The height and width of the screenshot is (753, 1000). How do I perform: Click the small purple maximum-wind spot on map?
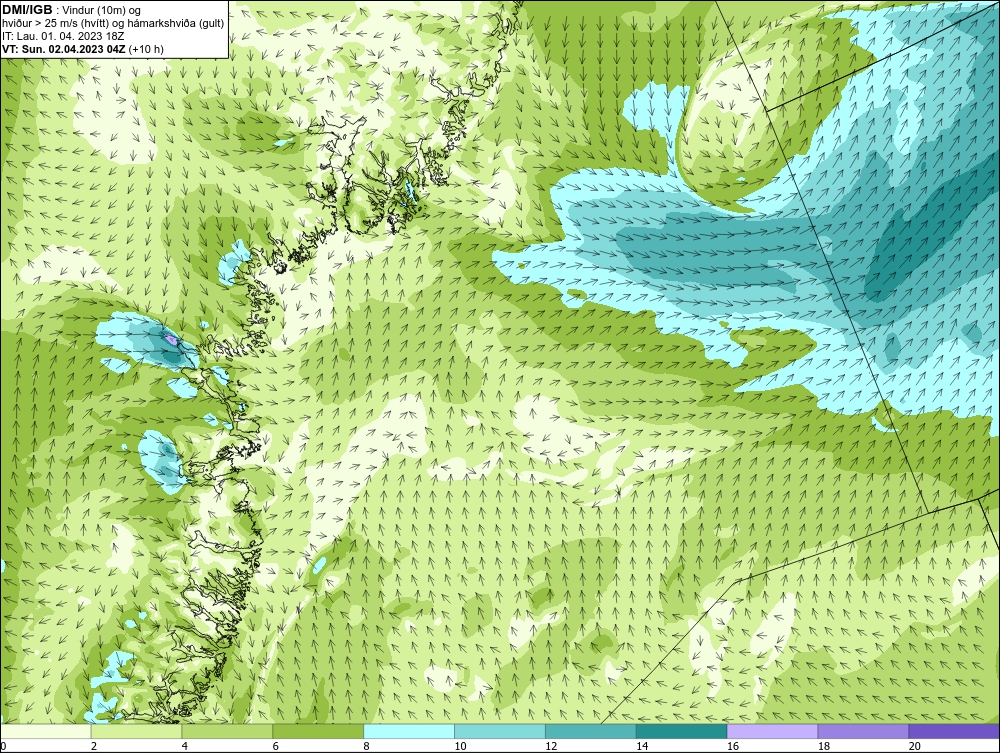tap(170, 339)
